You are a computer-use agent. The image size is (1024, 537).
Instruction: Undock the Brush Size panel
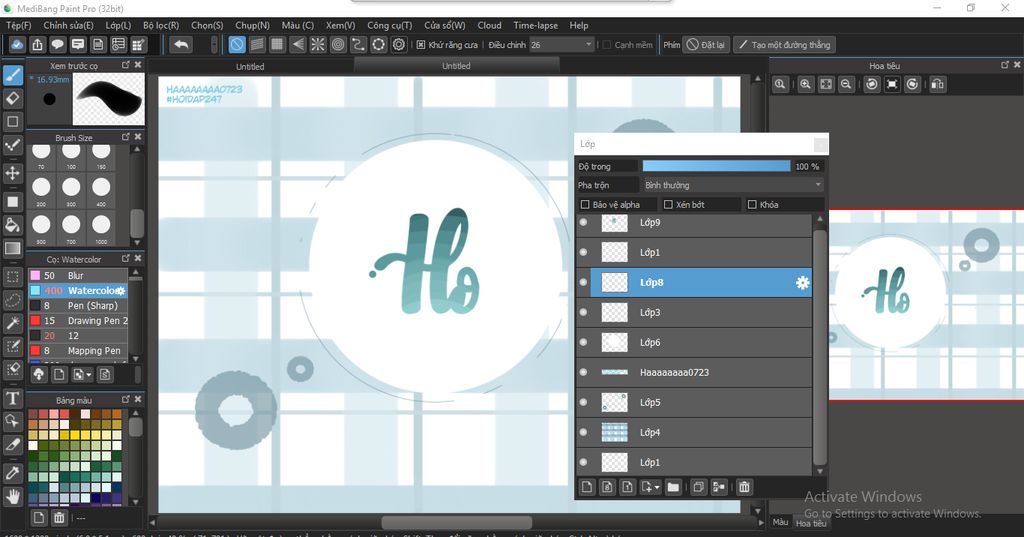point(126,137)
